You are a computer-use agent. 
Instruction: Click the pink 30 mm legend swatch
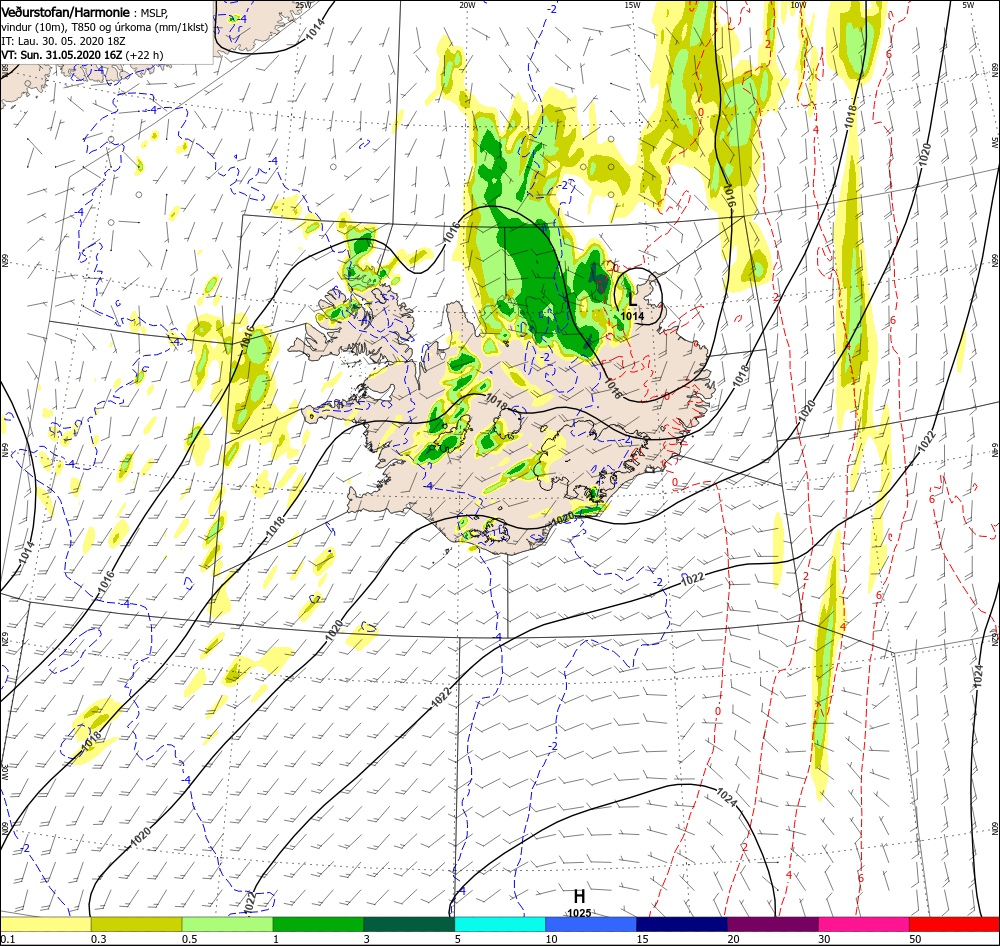864,924
